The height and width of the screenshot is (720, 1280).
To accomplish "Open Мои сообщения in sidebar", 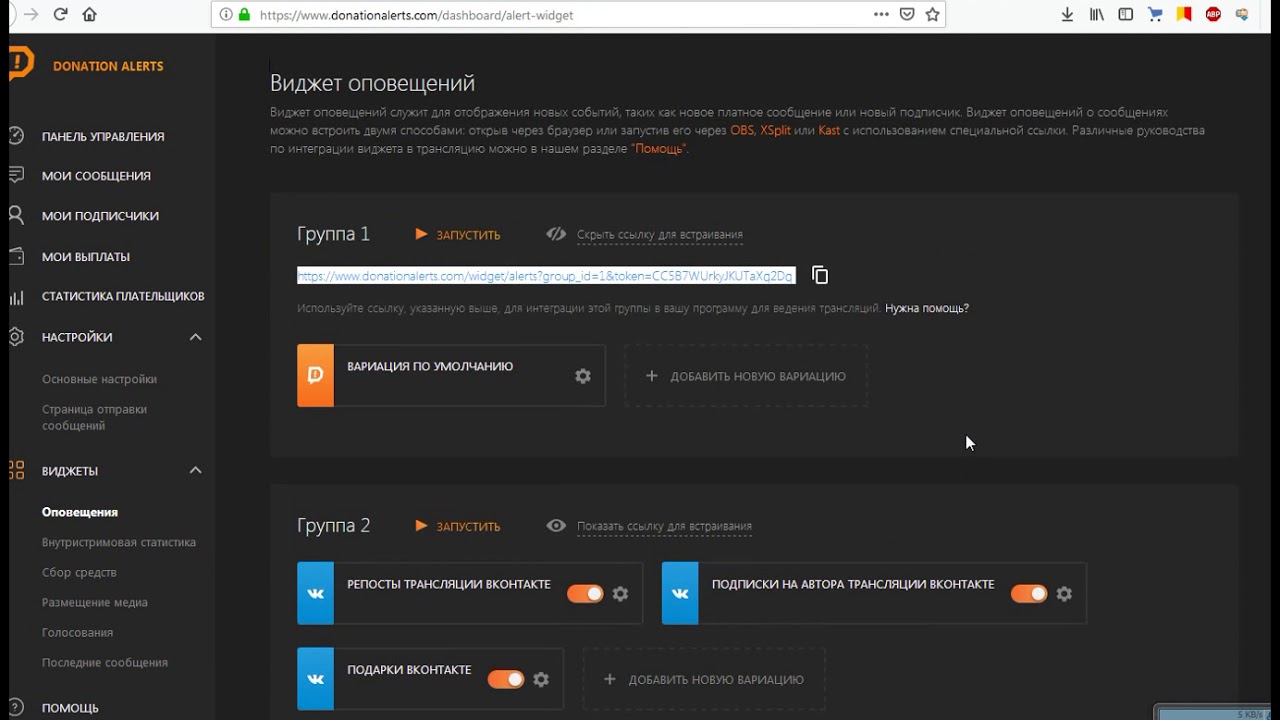I will point(96,176).
